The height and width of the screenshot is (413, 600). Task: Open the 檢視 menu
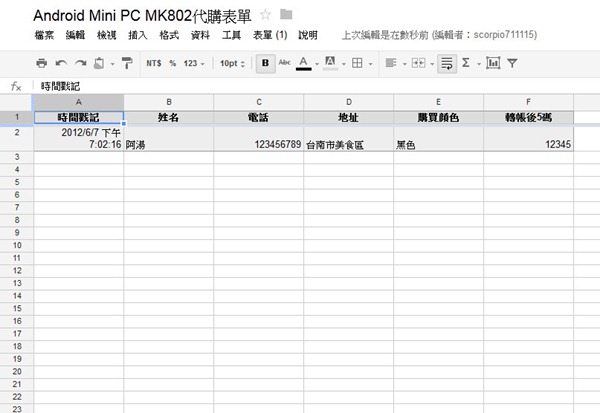tap(106, 35)
